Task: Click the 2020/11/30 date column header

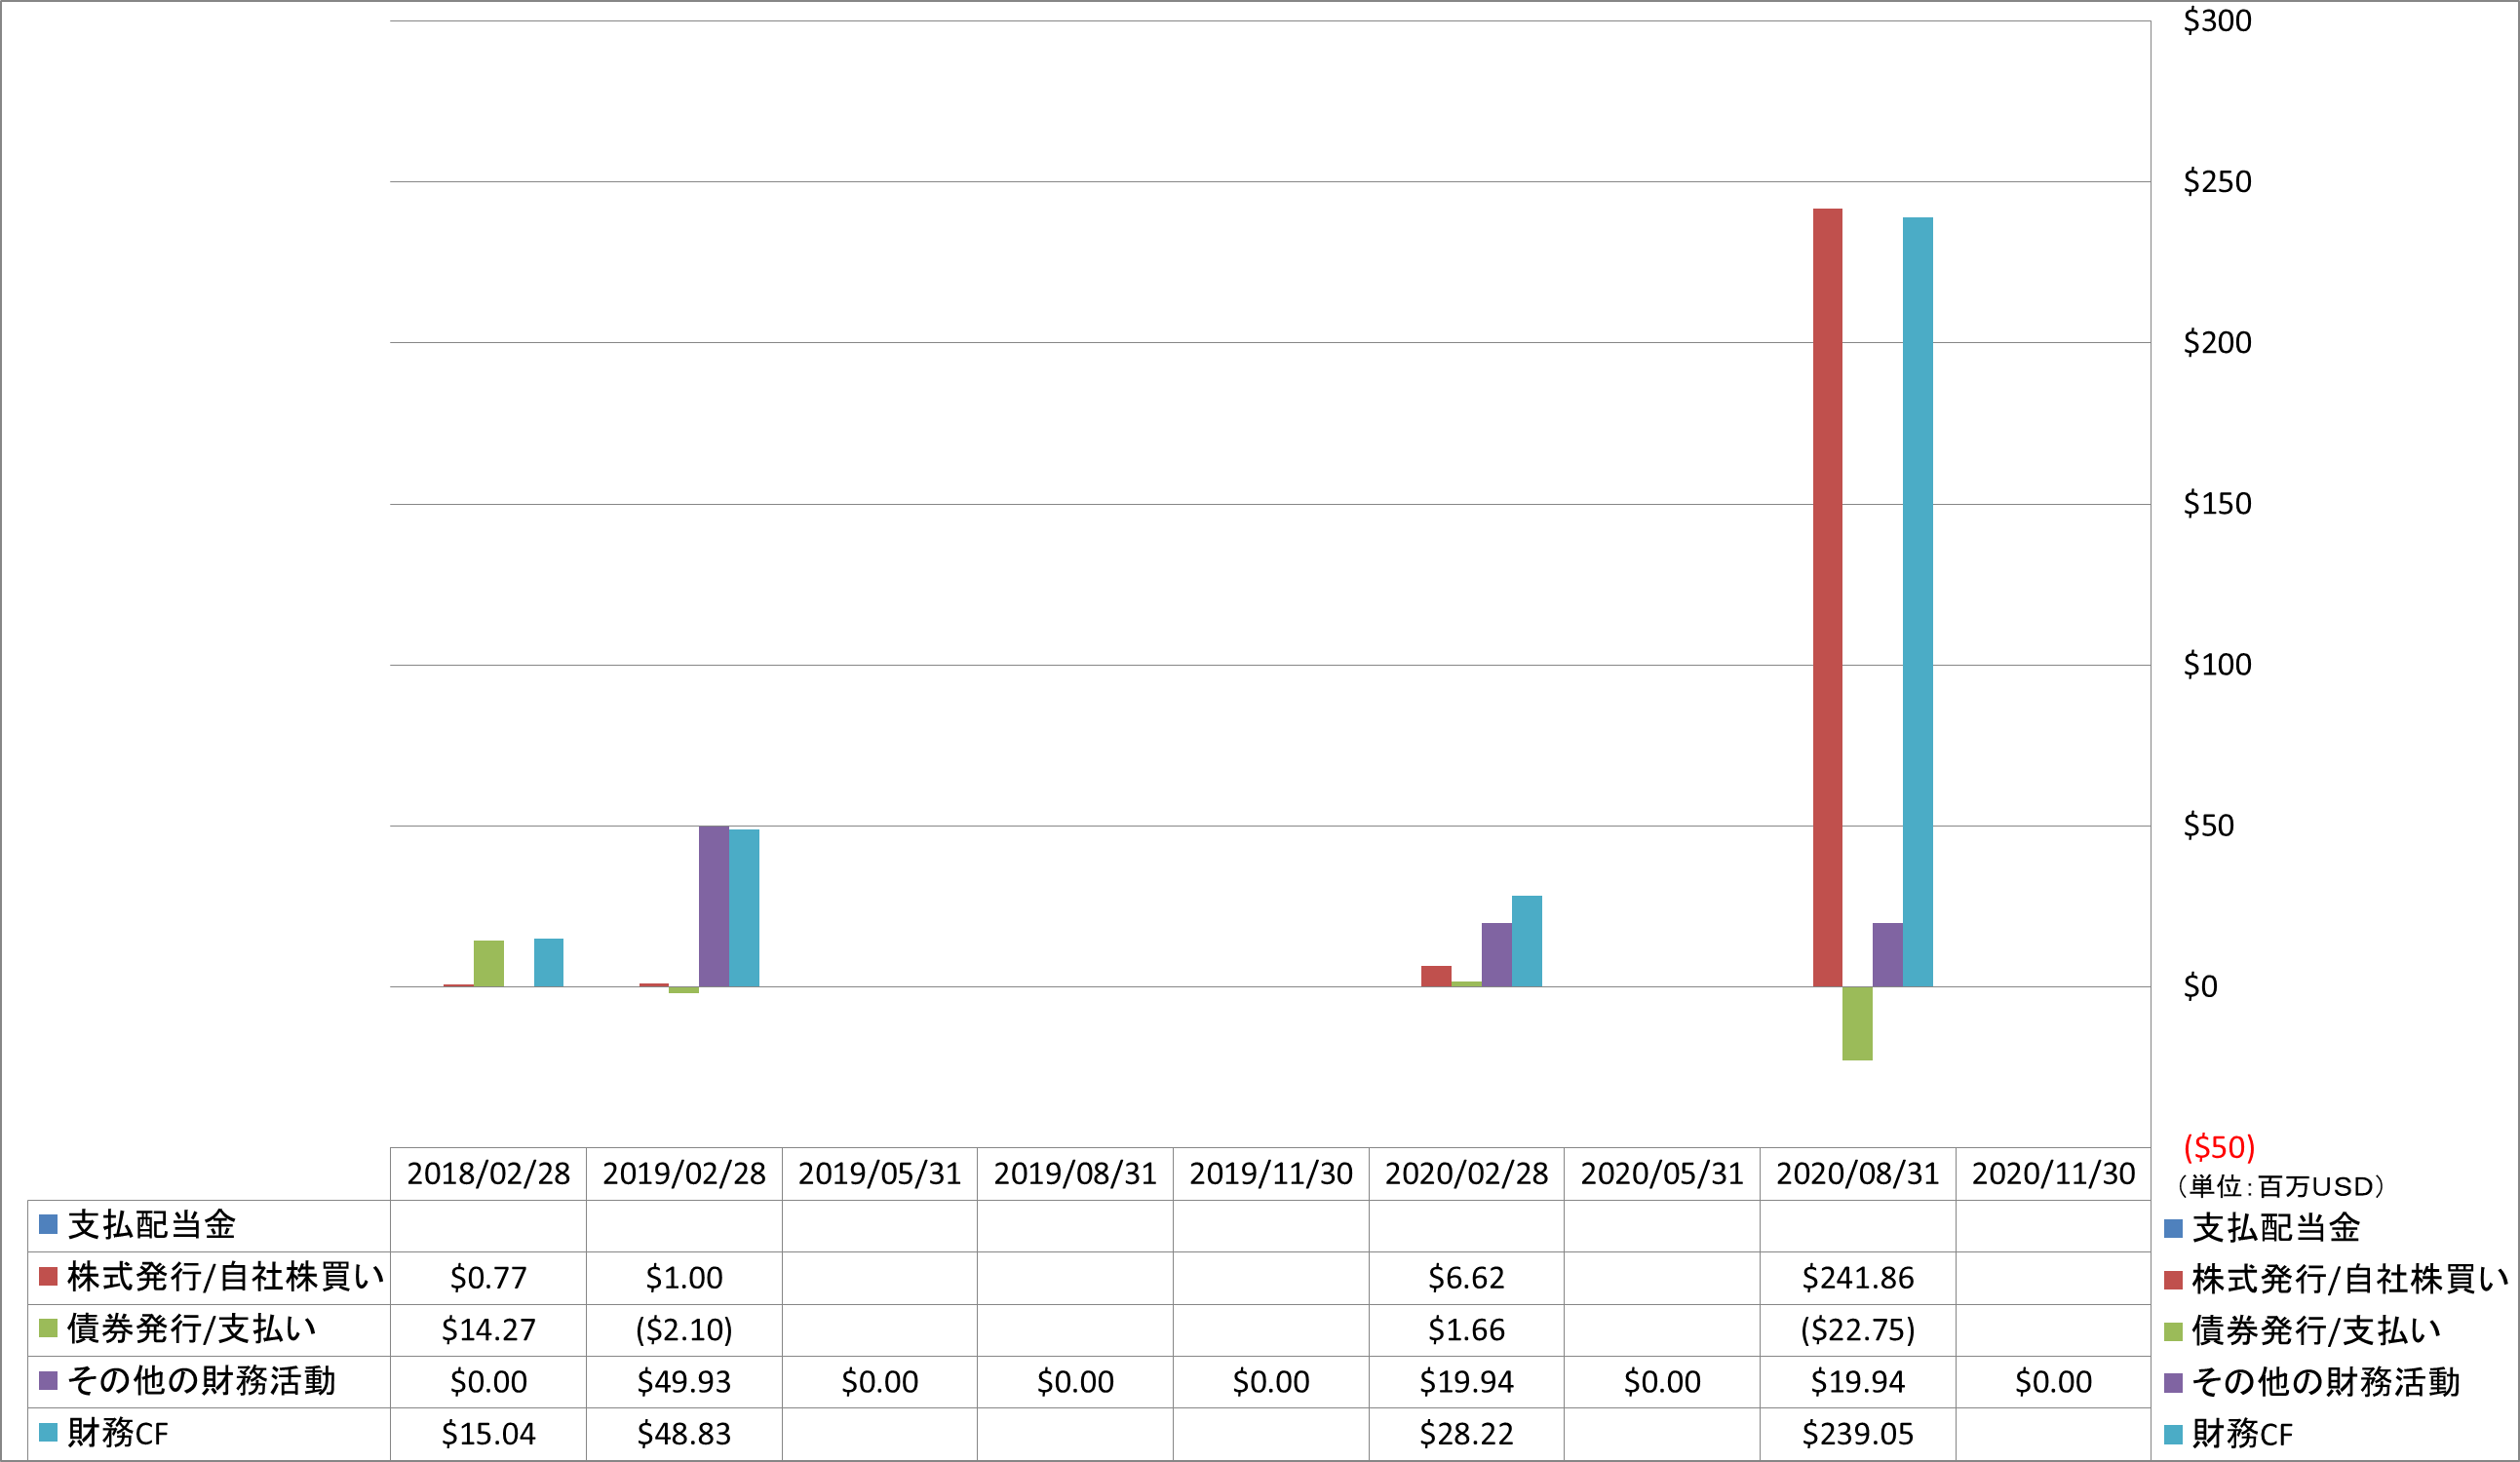Action: (x=2054, y=1173)
